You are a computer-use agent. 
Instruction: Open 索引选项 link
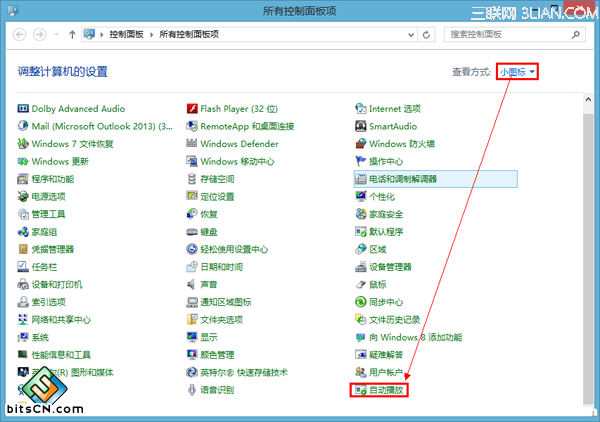click(49, 302)
